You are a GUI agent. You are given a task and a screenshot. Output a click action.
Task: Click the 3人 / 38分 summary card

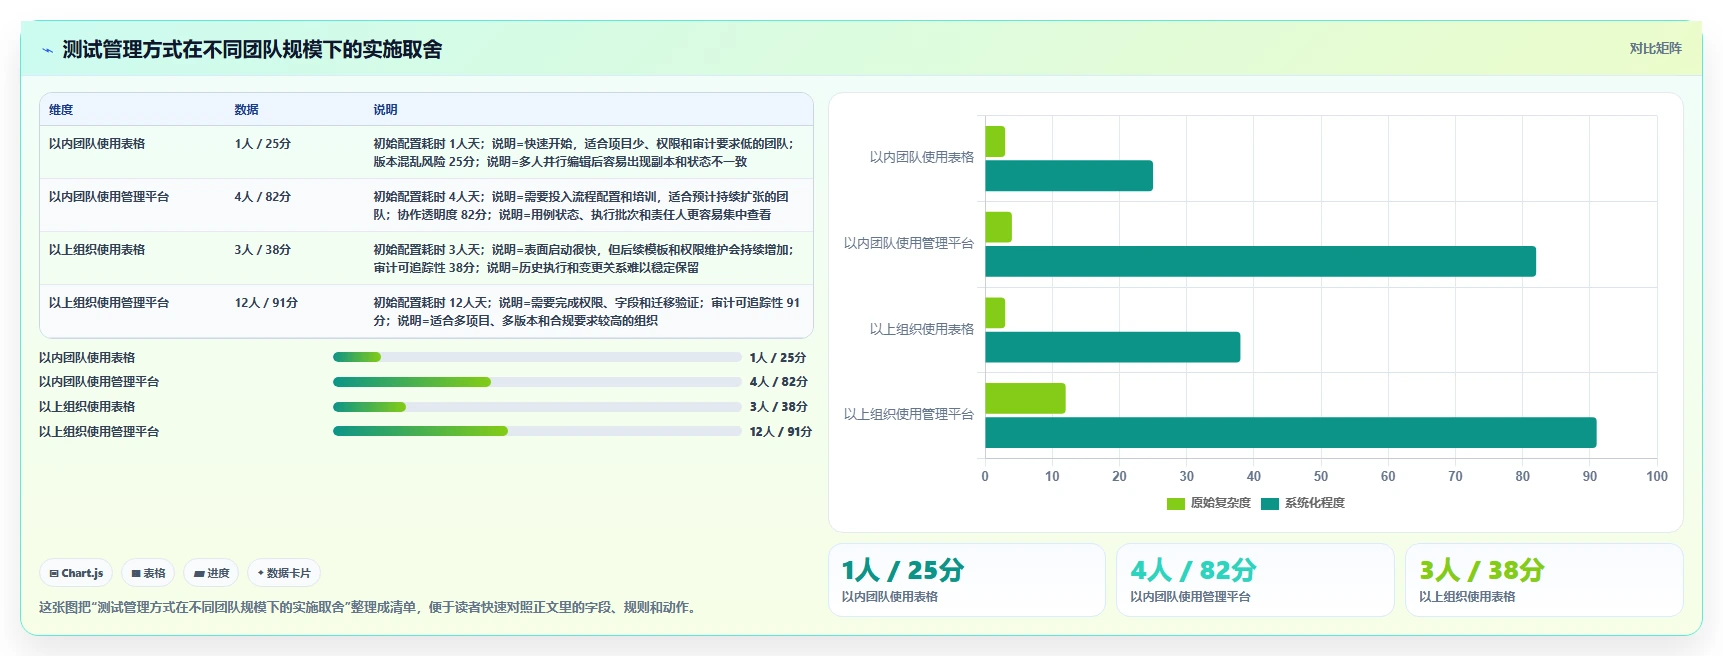(x=1544, y=580)
